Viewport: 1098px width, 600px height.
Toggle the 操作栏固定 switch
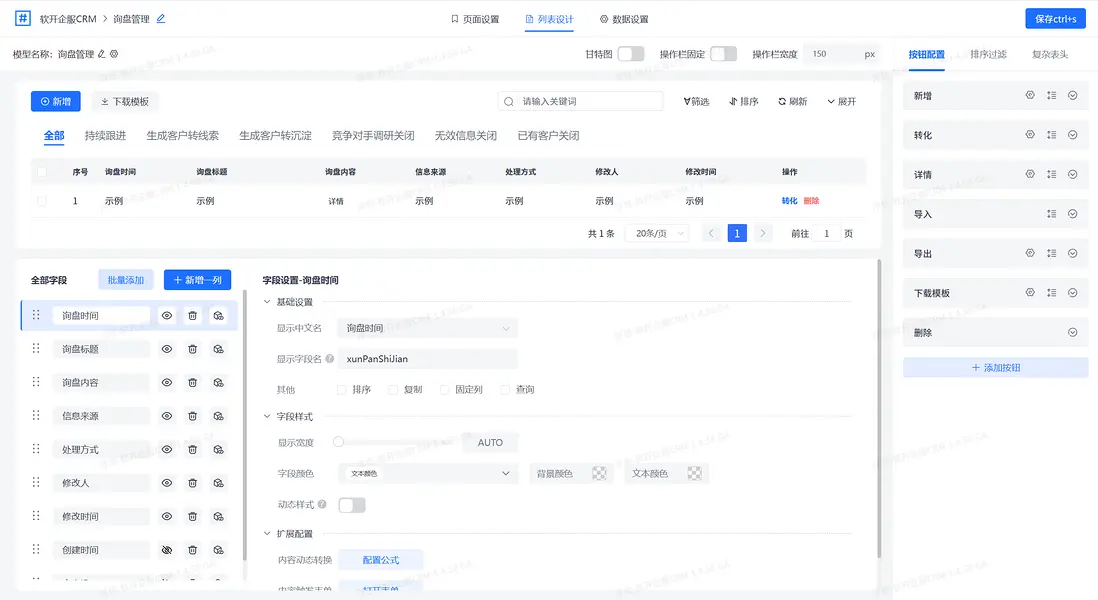click(x=723, y=54)
